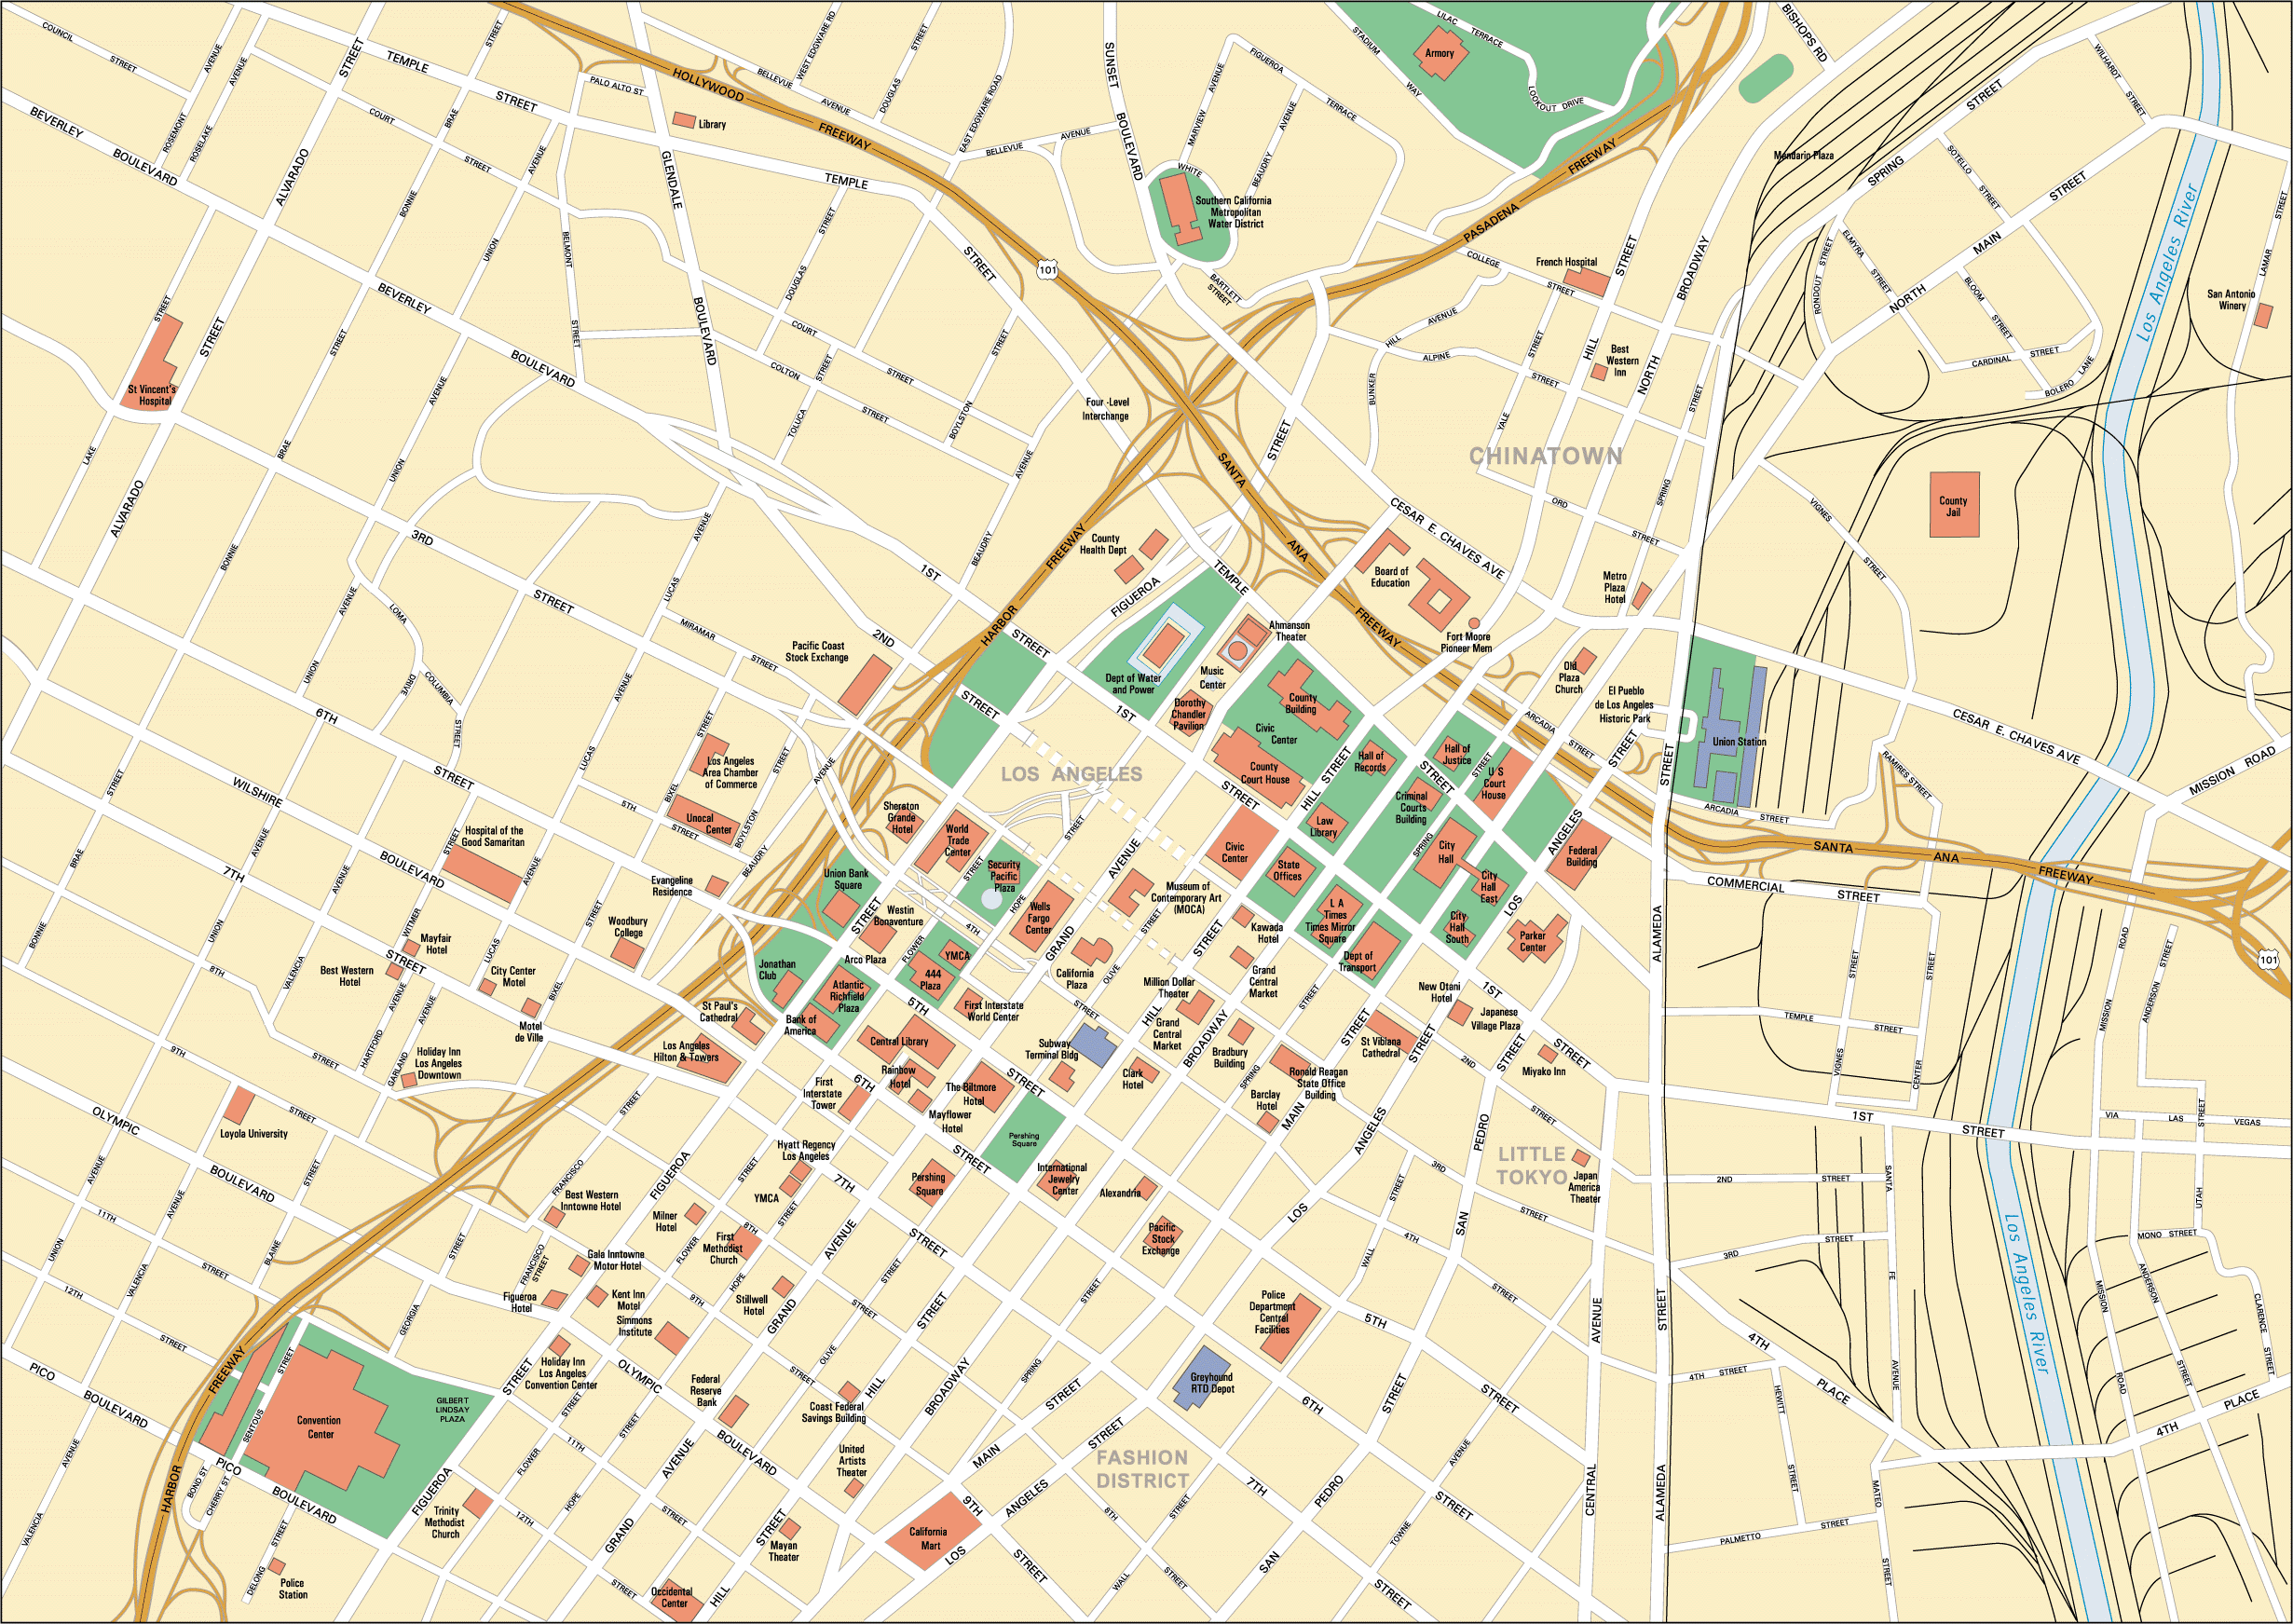Select the "Trinity Methodist Church" label

click(445, 1522)
